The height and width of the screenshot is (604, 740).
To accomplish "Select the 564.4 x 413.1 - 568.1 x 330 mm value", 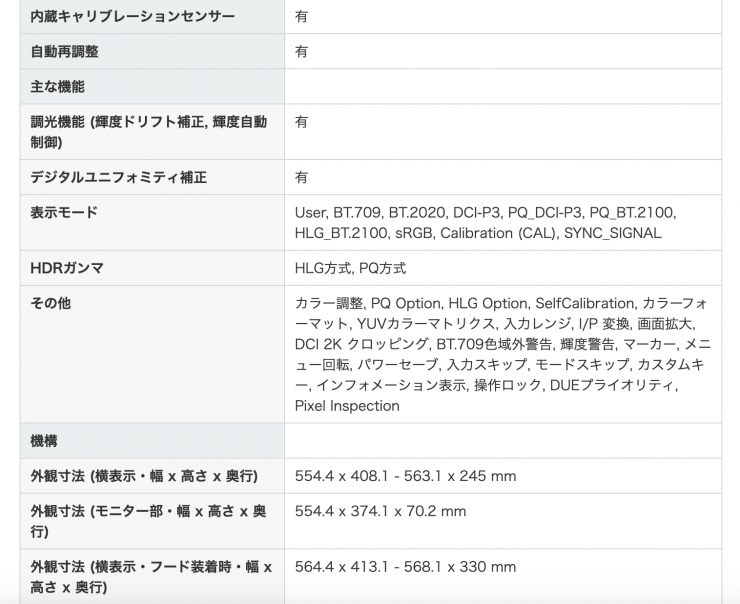I will pos(405,567).
